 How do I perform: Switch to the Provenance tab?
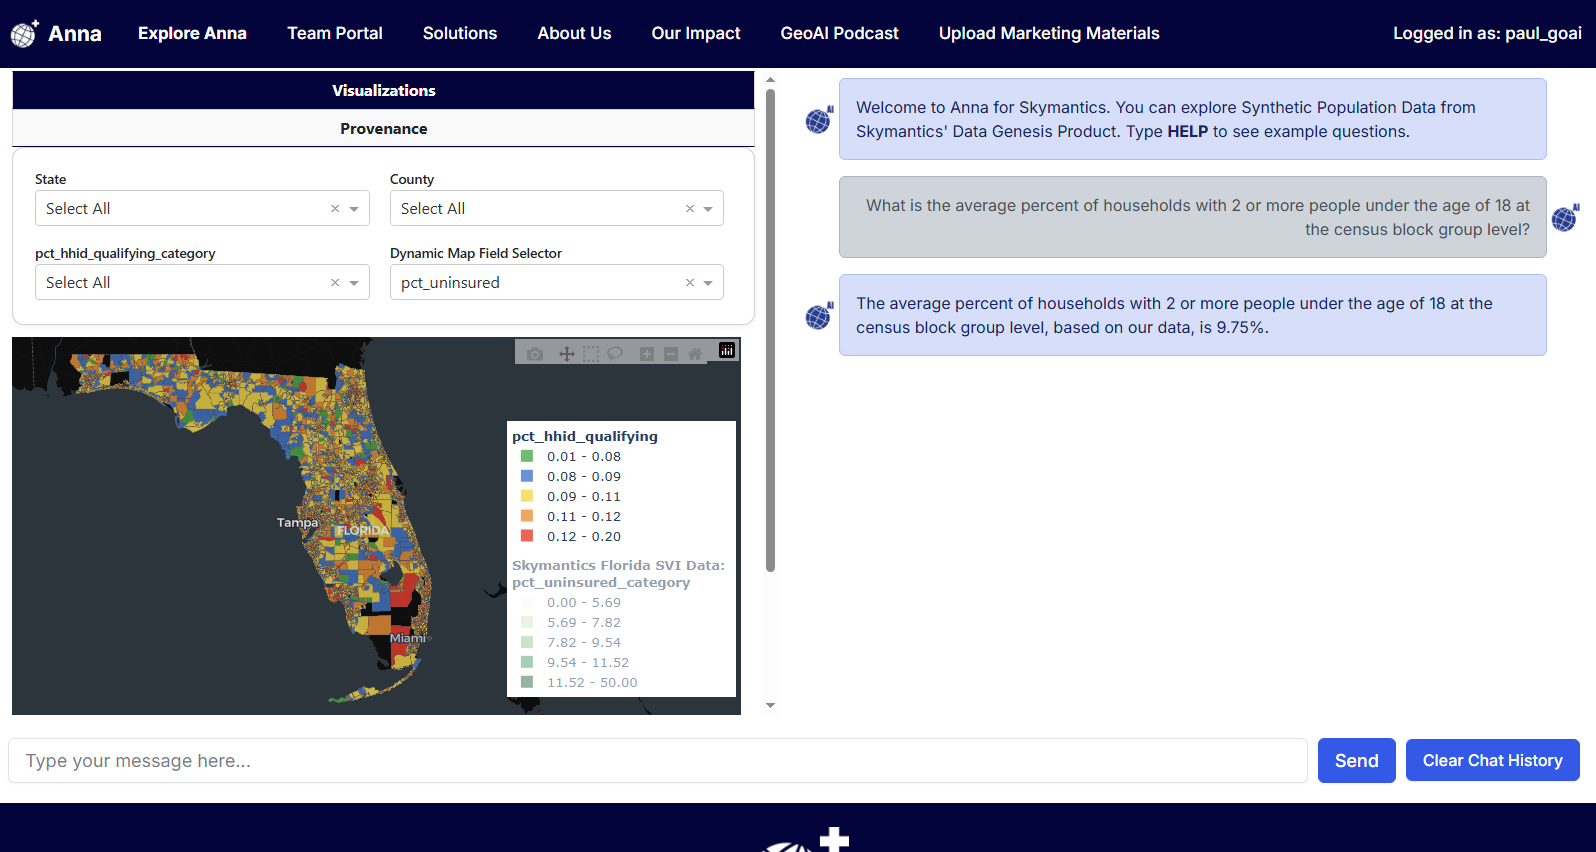point(383,129)
